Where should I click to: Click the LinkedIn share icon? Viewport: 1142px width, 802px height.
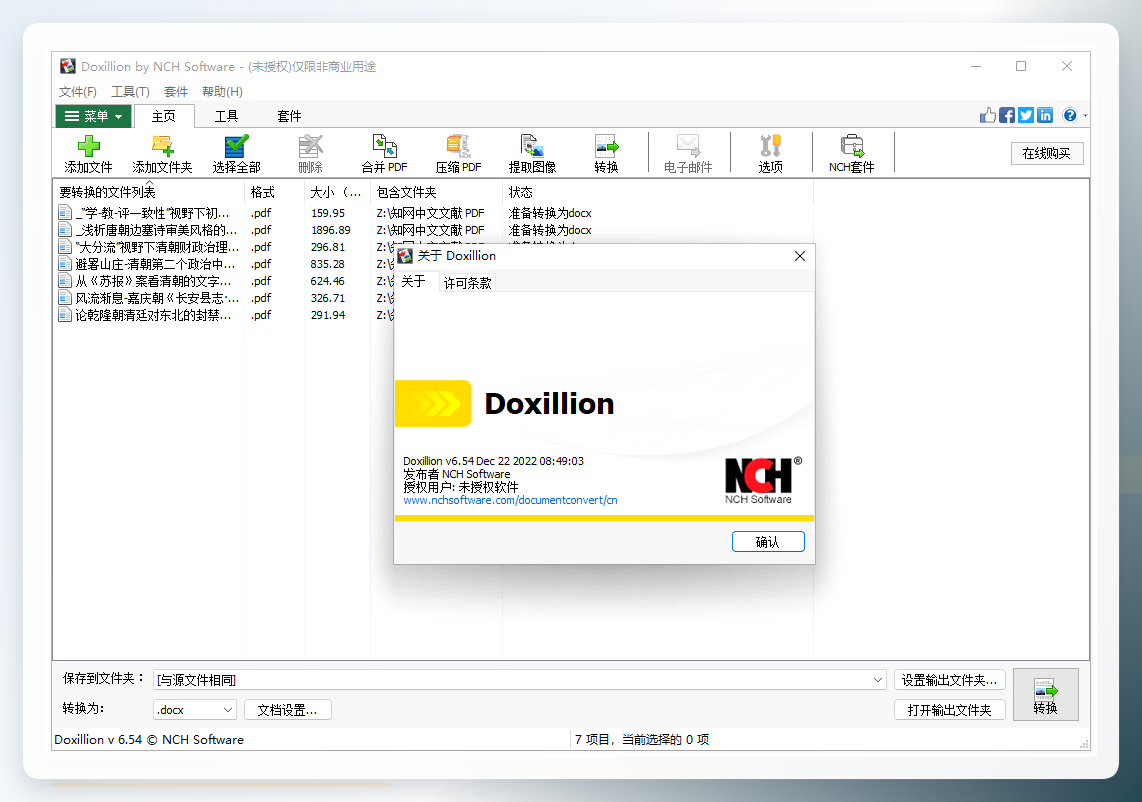click(x=1045, y=115)
